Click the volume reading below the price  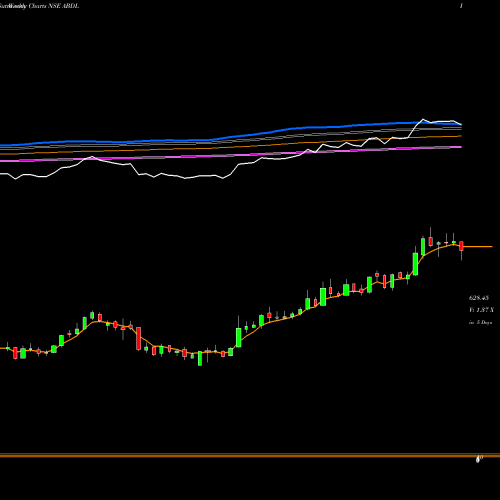coord(481,310)
